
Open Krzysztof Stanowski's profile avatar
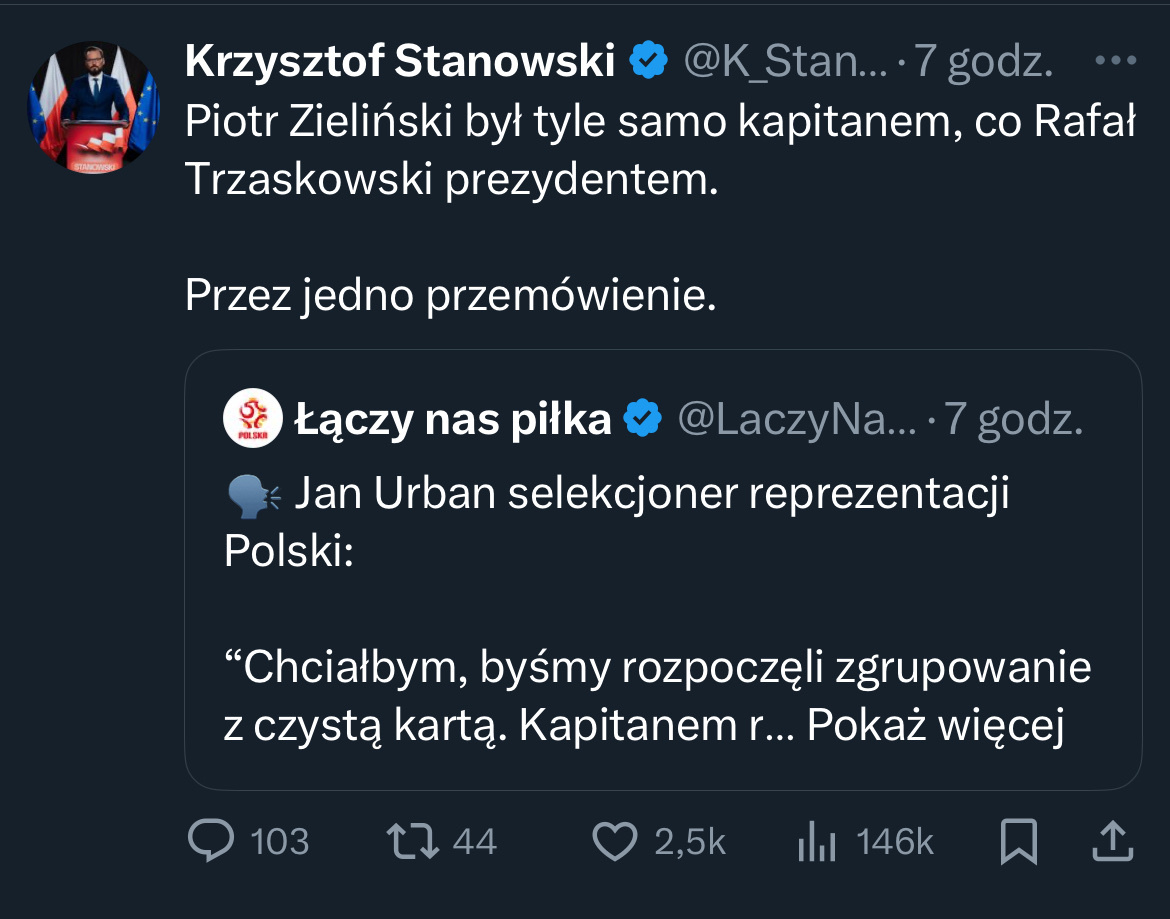(92, 109)
